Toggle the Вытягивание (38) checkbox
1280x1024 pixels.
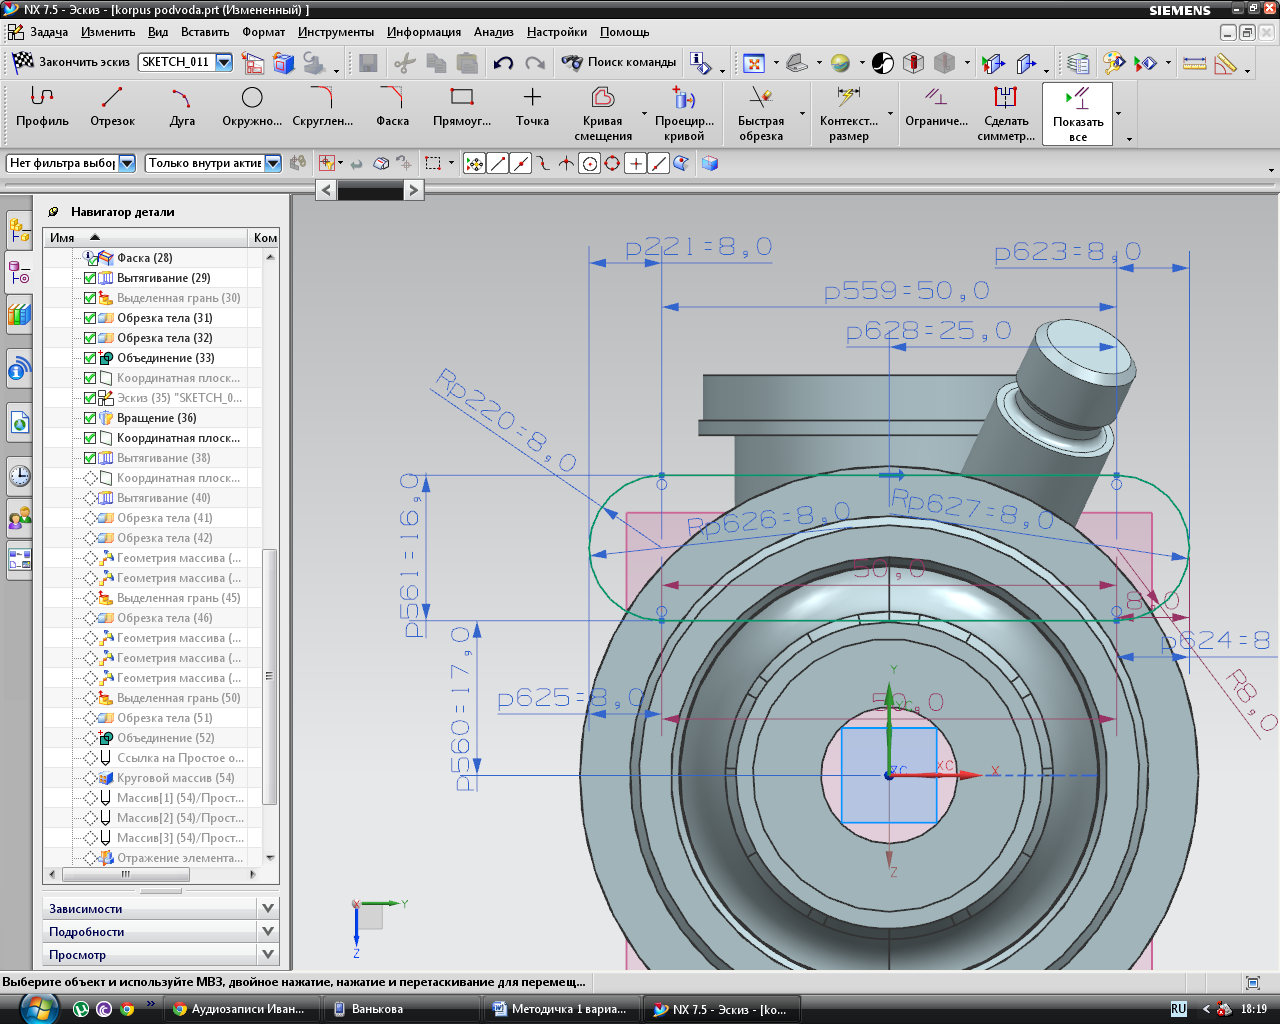[90, 458]
